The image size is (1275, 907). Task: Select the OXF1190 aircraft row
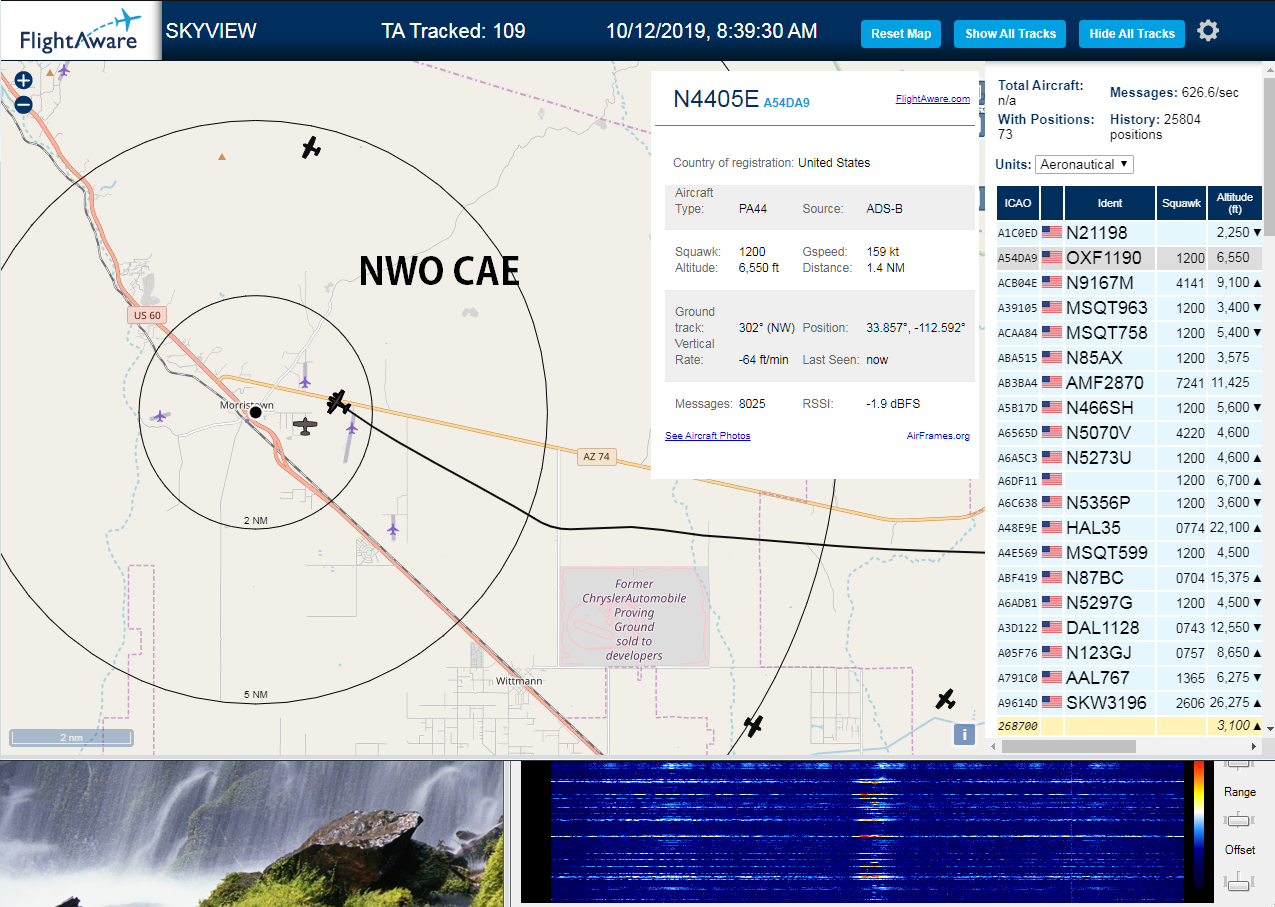1130,257
